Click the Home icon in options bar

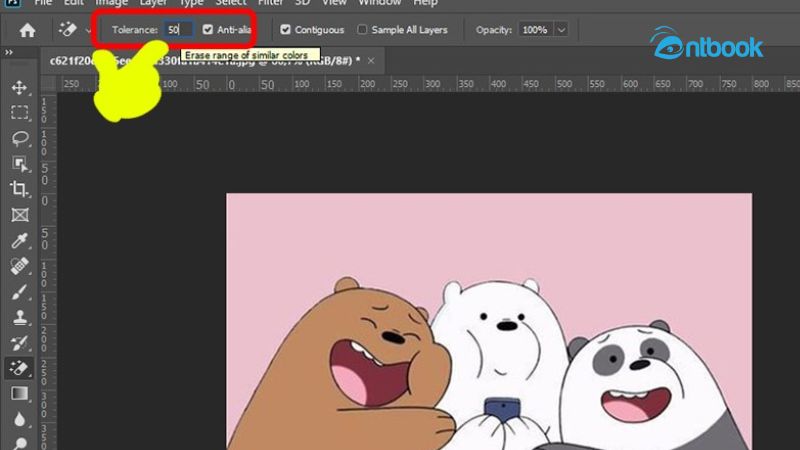click(27, 30)
